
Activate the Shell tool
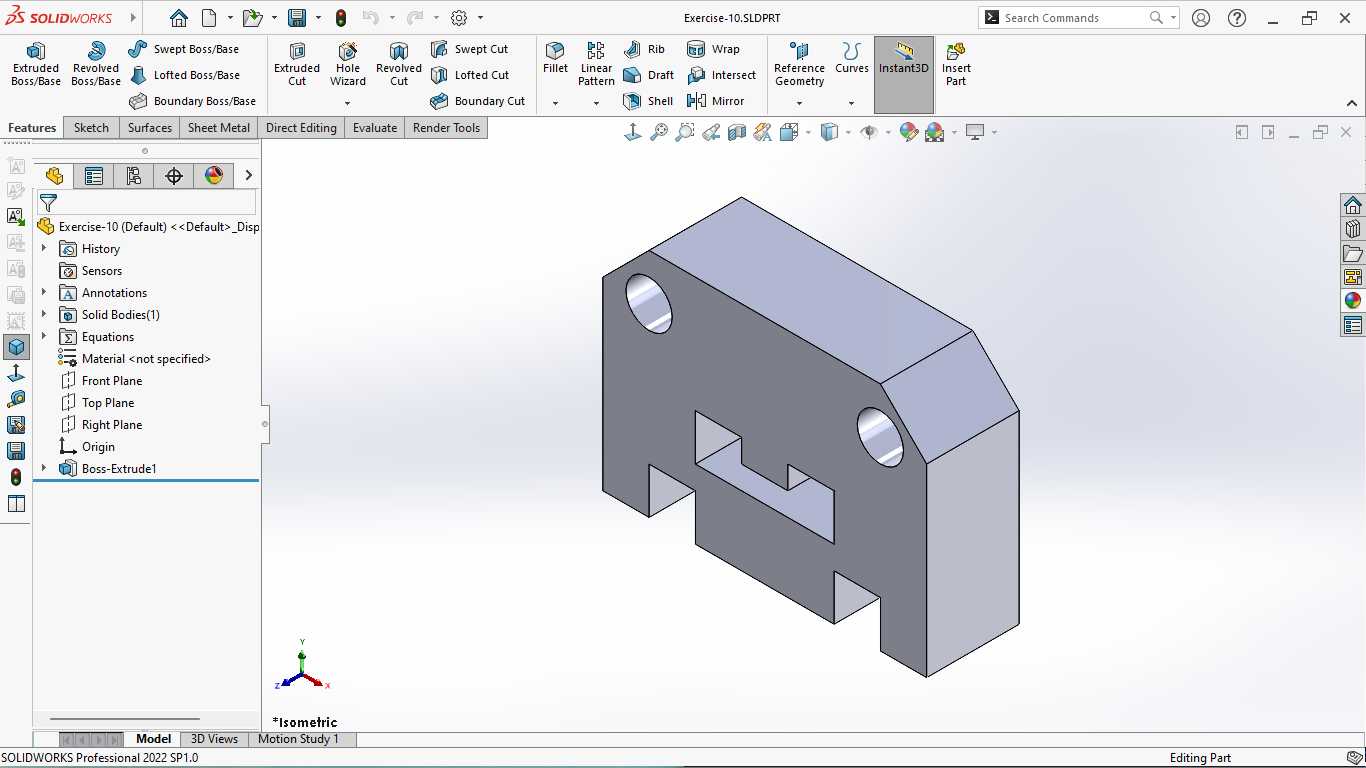coord(648,101)
